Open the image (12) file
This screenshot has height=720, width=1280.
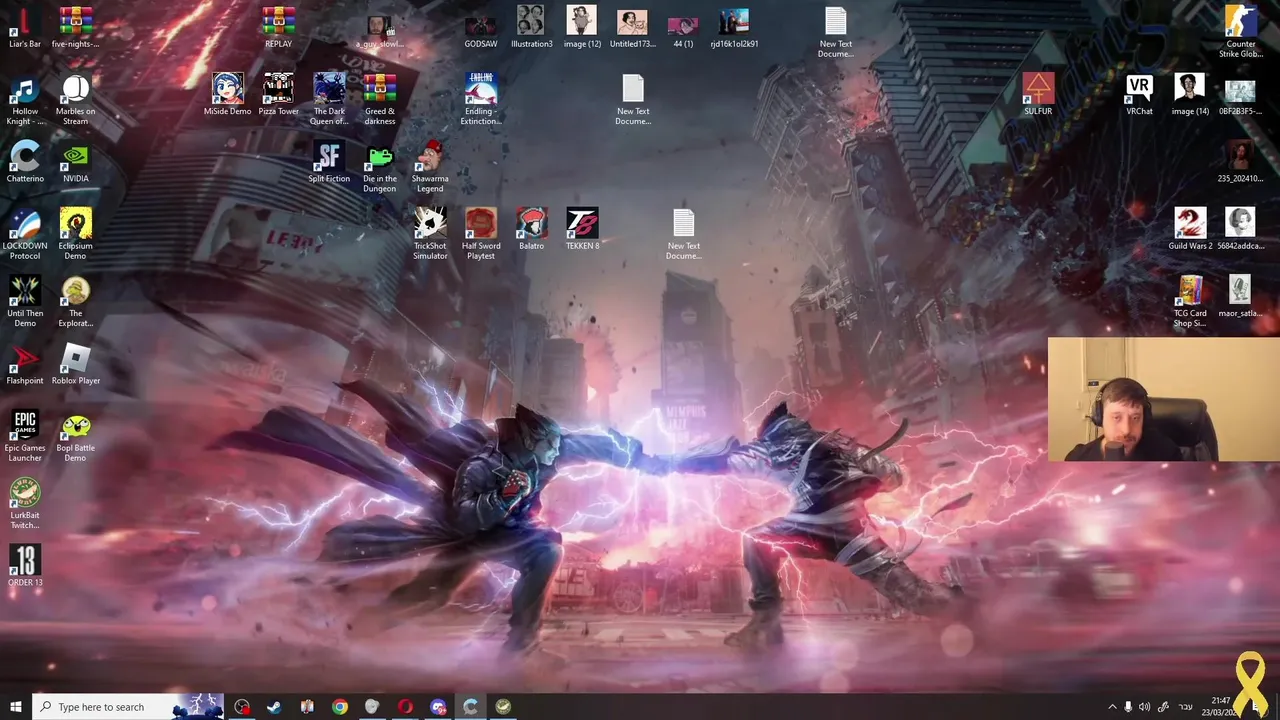(x=582, y=27)
